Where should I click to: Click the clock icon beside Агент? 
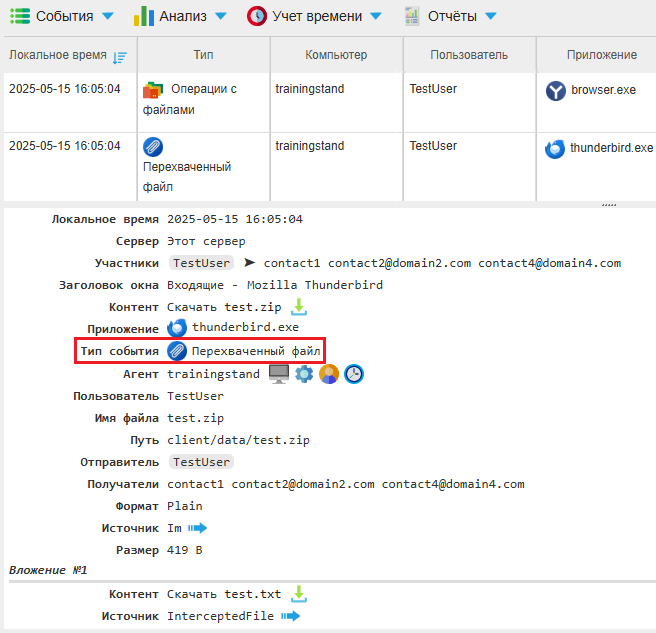[x=354, y=374]
